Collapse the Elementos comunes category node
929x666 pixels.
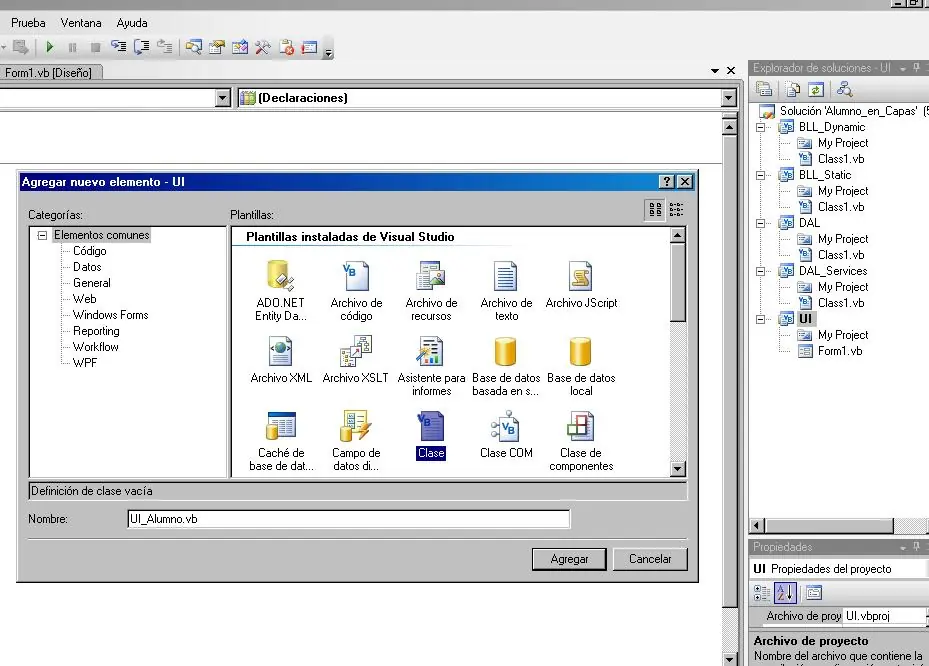[42, 235]
